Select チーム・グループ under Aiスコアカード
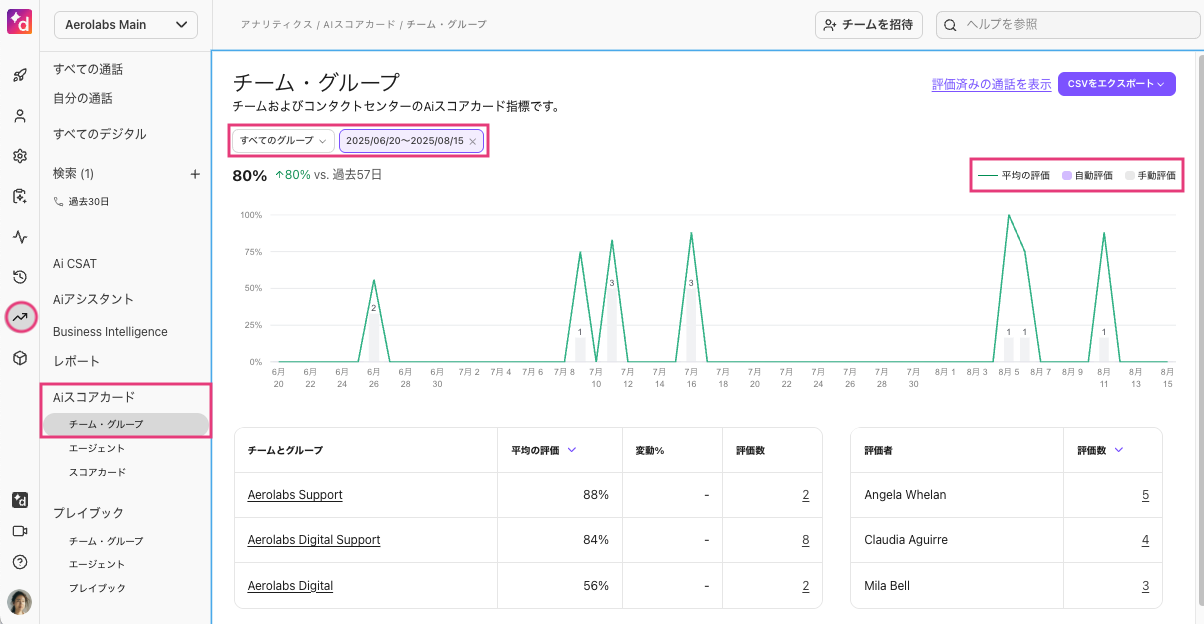Screen dimensions: 1204x624 [x=125, y=424]
